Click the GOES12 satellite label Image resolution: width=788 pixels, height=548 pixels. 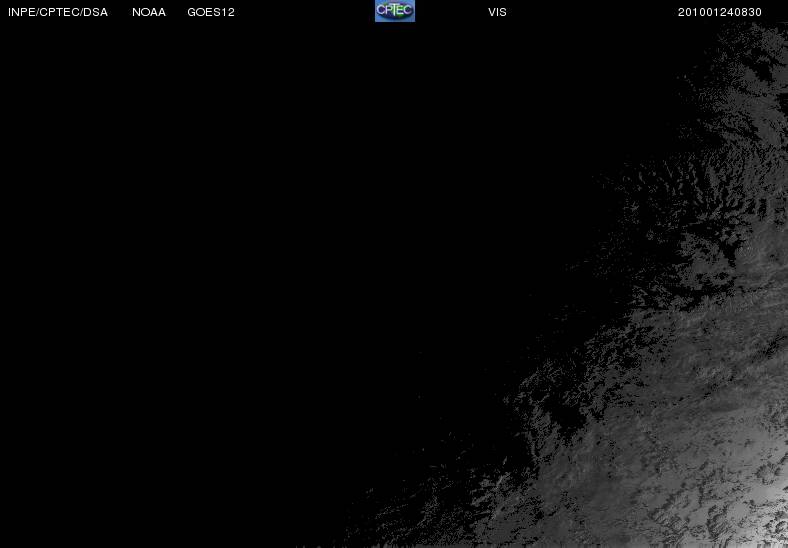(211, 12)
